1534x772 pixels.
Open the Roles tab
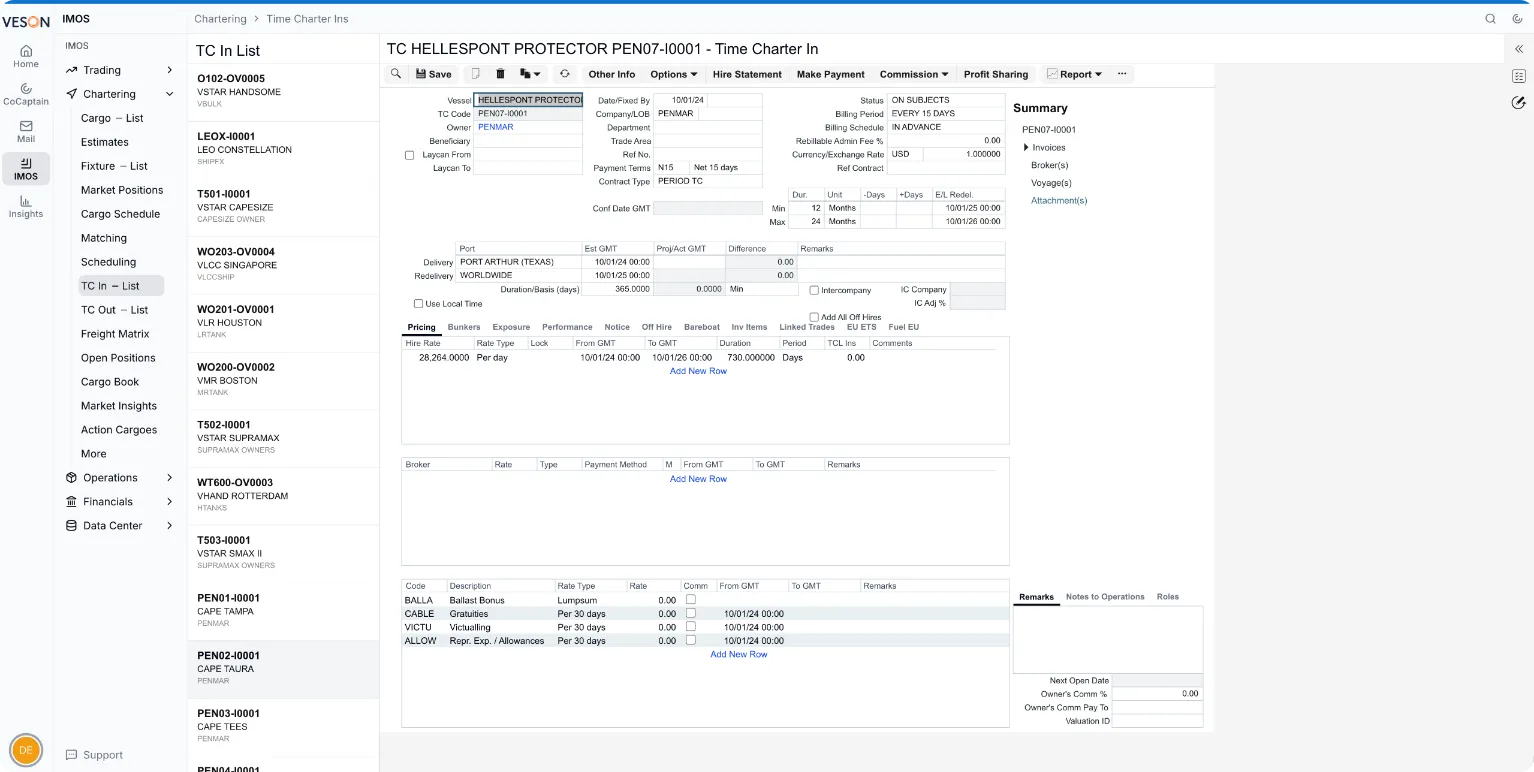1167,597
